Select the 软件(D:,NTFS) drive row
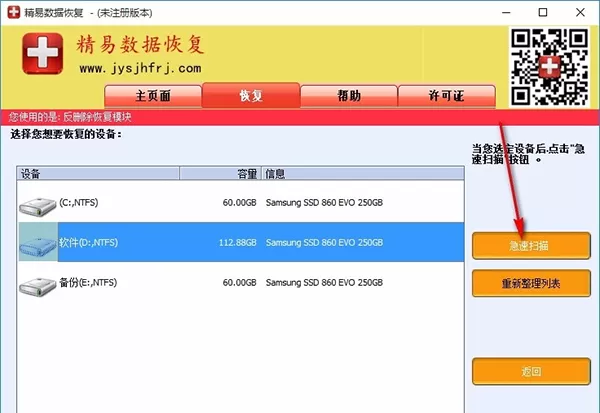The width and height of the screenshot is (600, 413). point(241,242)
